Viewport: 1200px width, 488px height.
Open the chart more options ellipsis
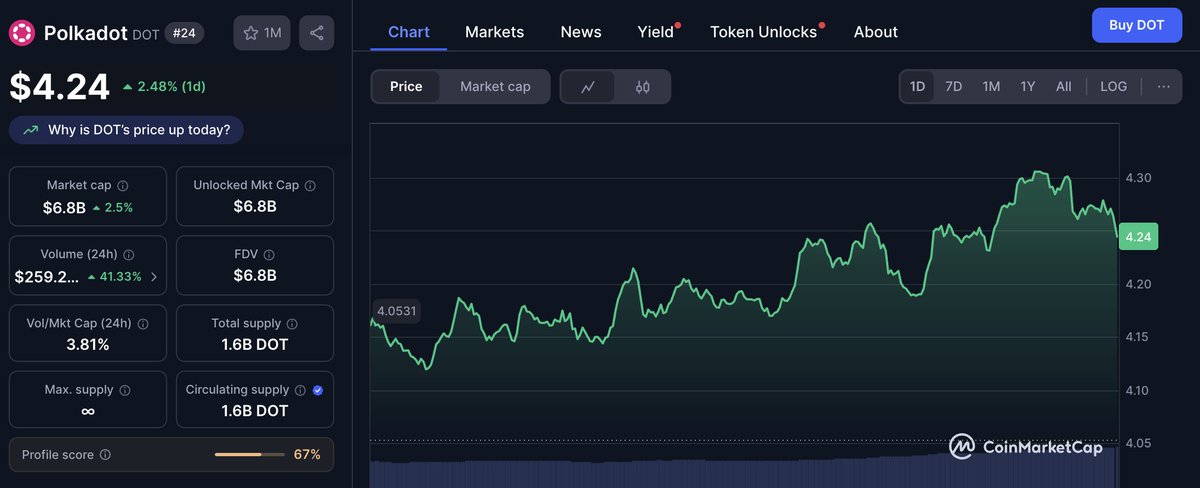coord(1163,87)
